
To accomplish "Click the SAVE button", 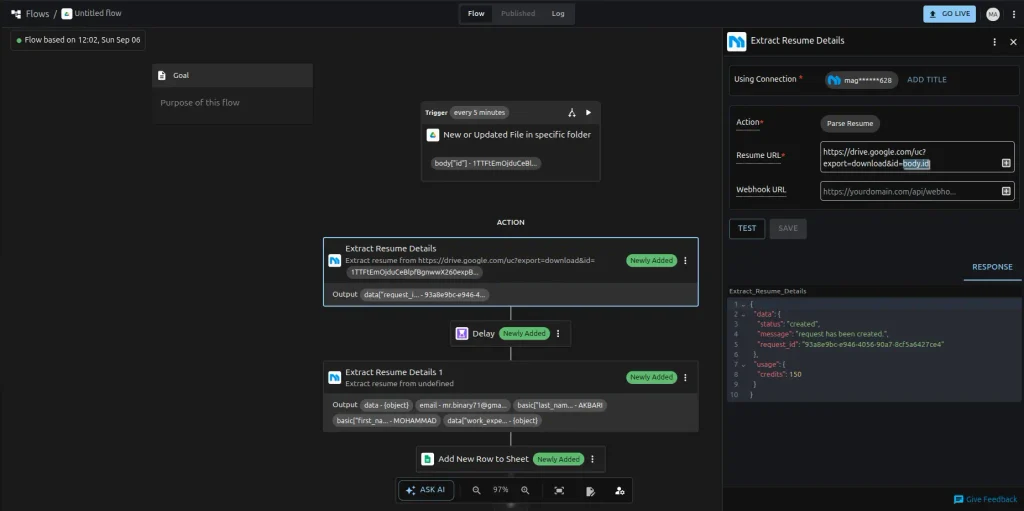I will 788,228.
